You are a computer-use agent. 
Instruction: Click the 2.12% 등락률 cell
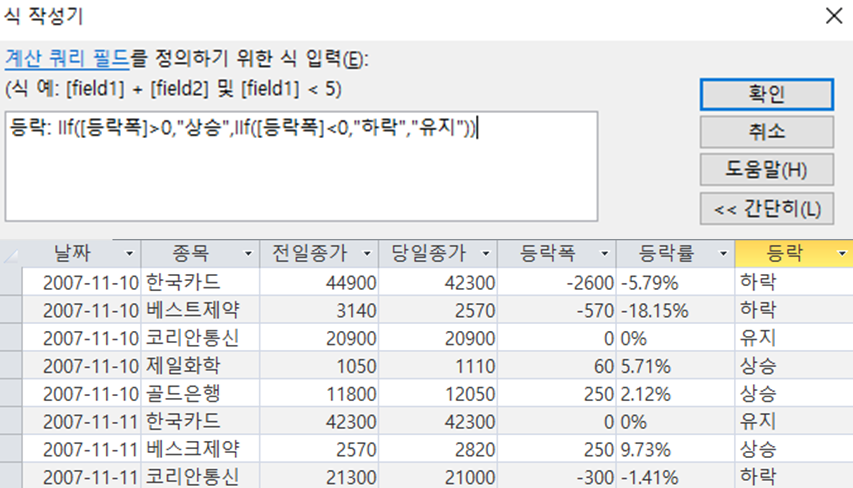(x=676, y=393)
